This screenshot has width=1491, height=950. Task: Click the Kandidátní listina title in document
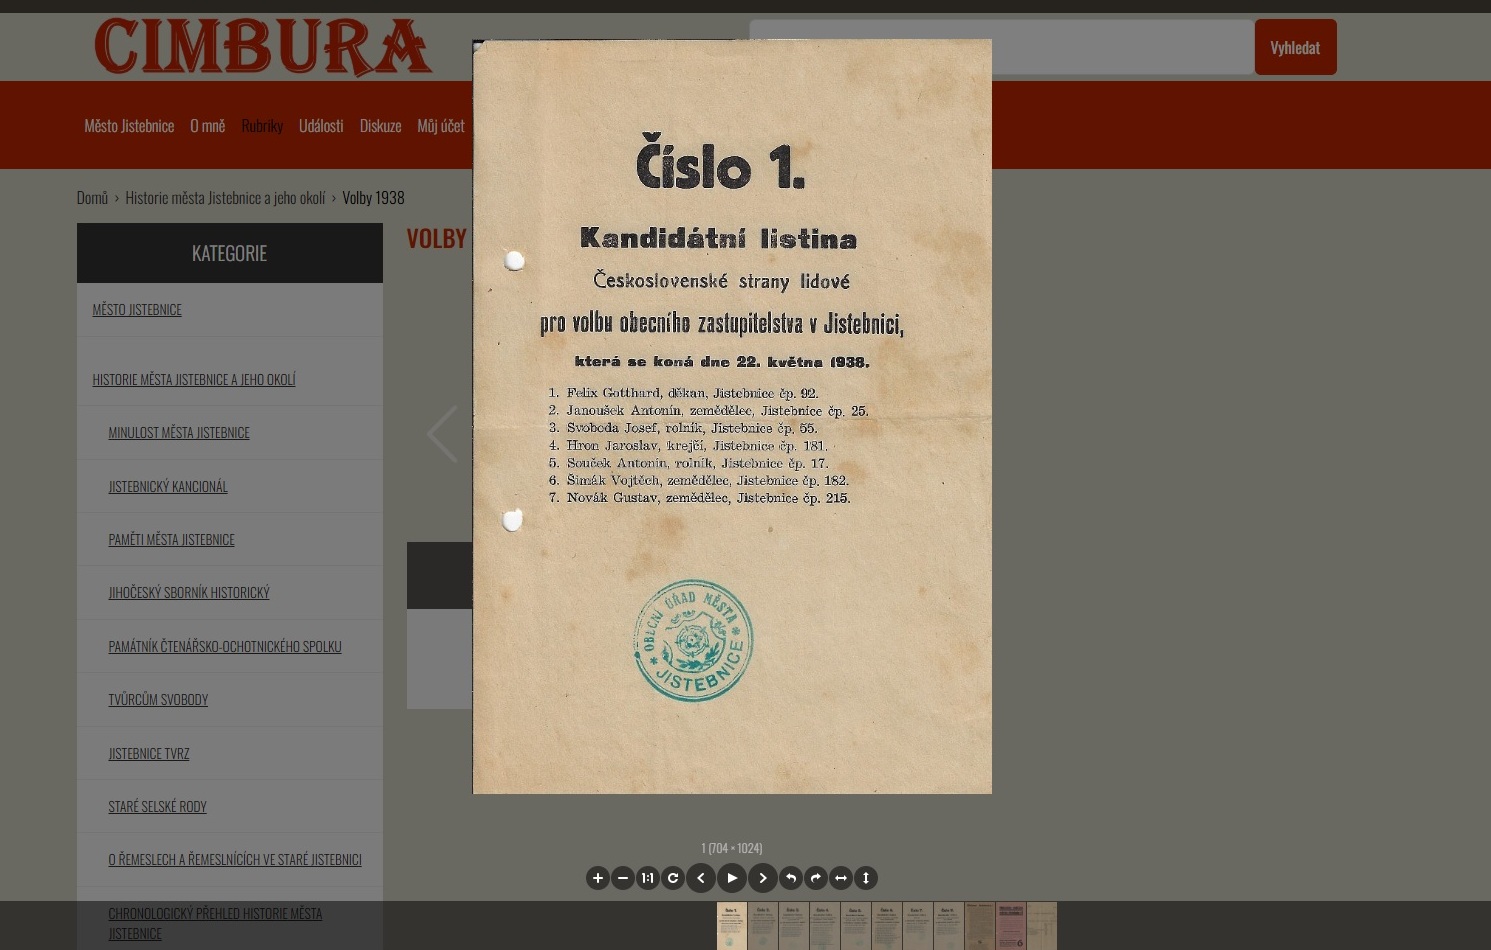pyautogui.click(x=718, y=238)
